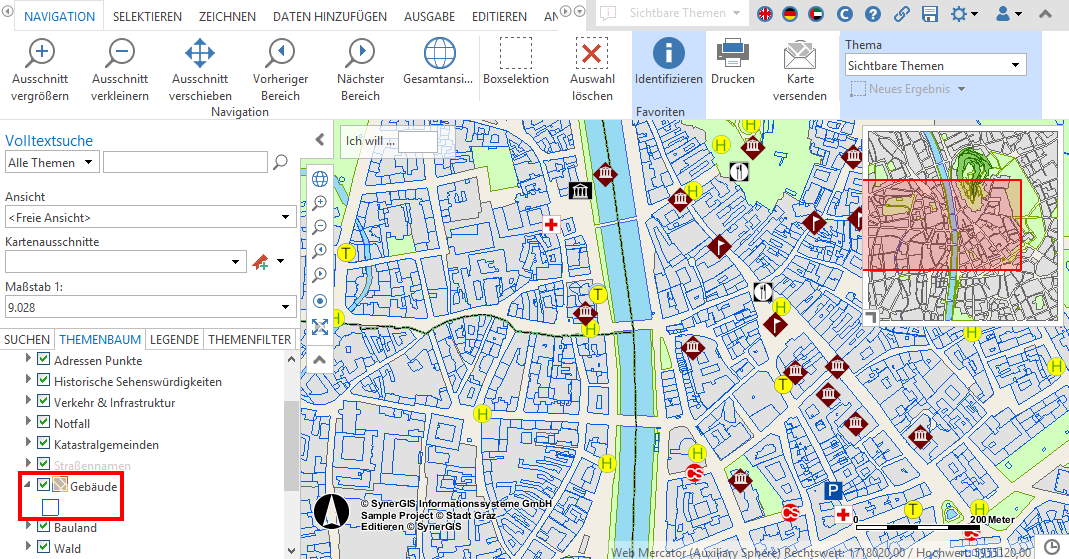Select the Ausschnitt verkleinern zoom-out tool

point(120,70)
